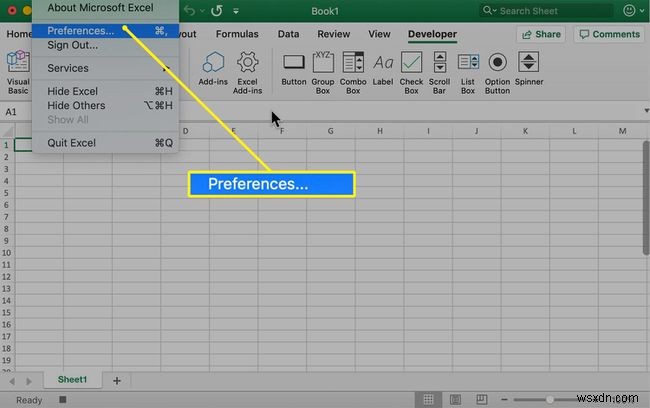
Task: Insert a Group Box control
Action: click(323, 73)
